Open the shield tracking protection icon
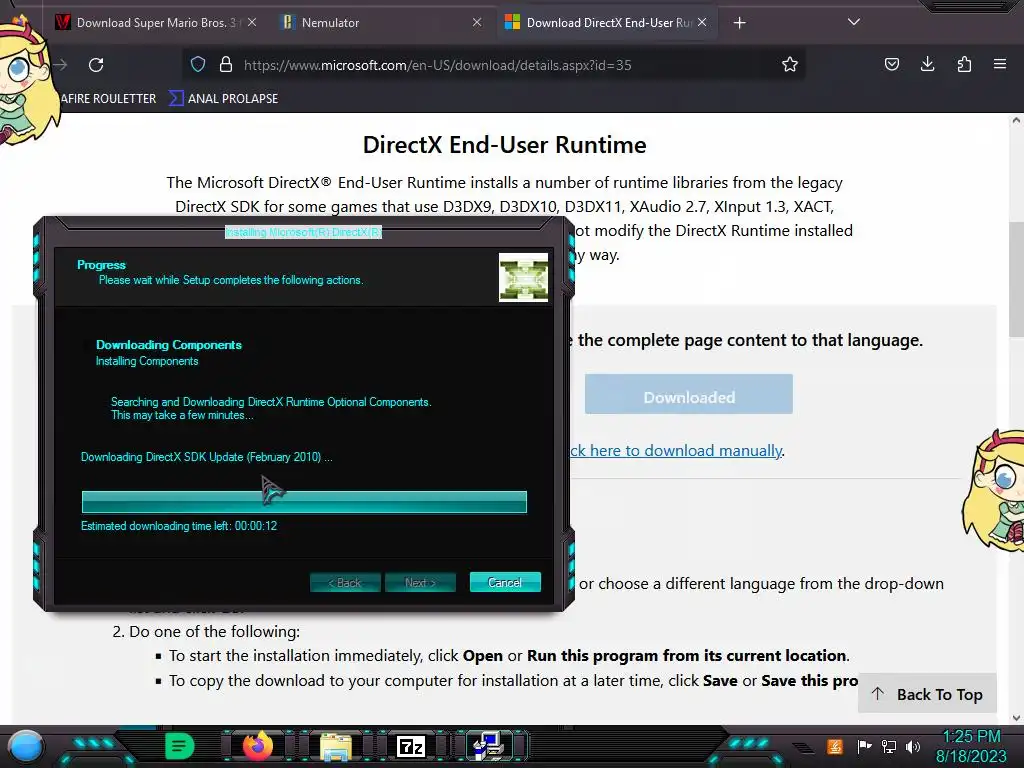 click(198, 64)
